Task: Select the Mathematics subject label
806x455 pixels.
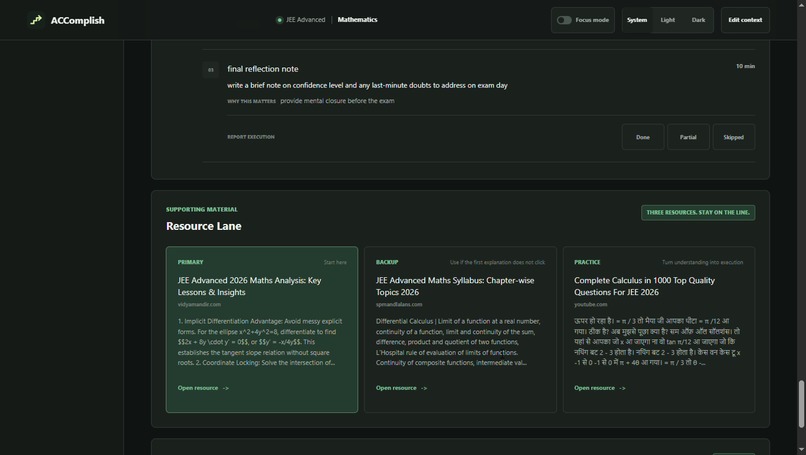Action: [357, 20]
